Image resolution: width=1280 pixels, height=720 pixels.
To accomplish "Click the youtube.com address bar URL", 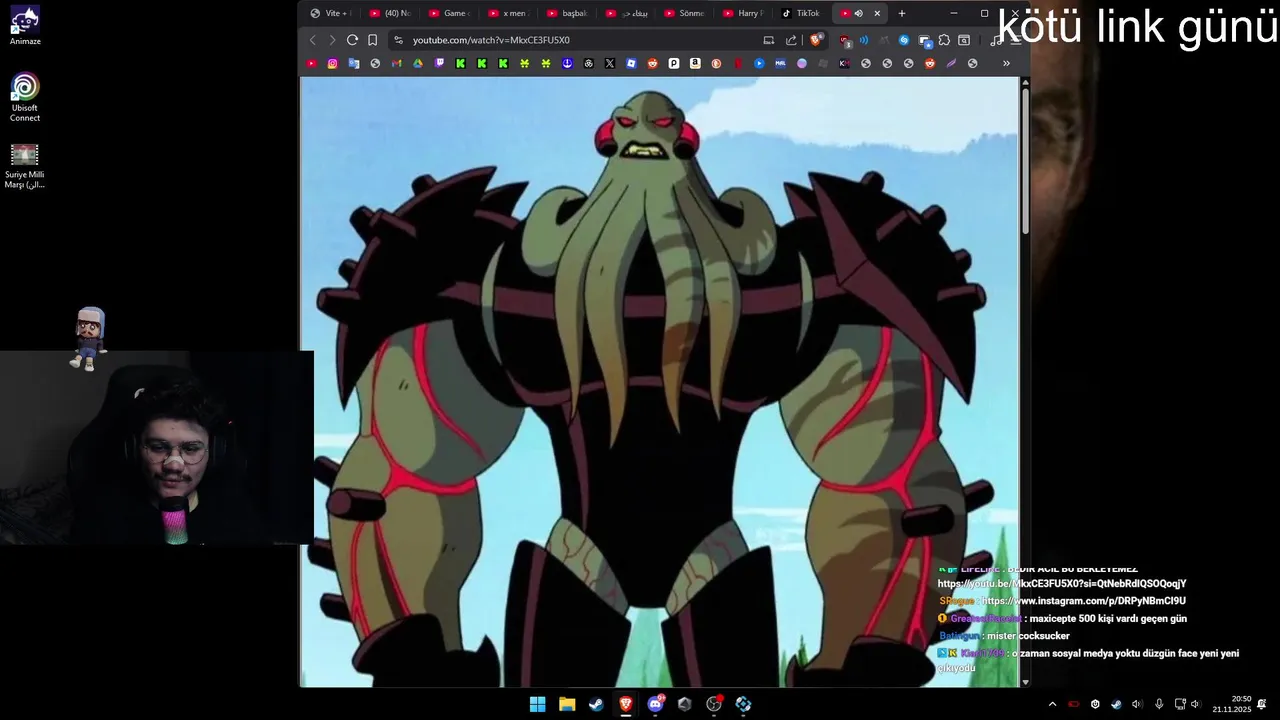I will click(491, 40).
